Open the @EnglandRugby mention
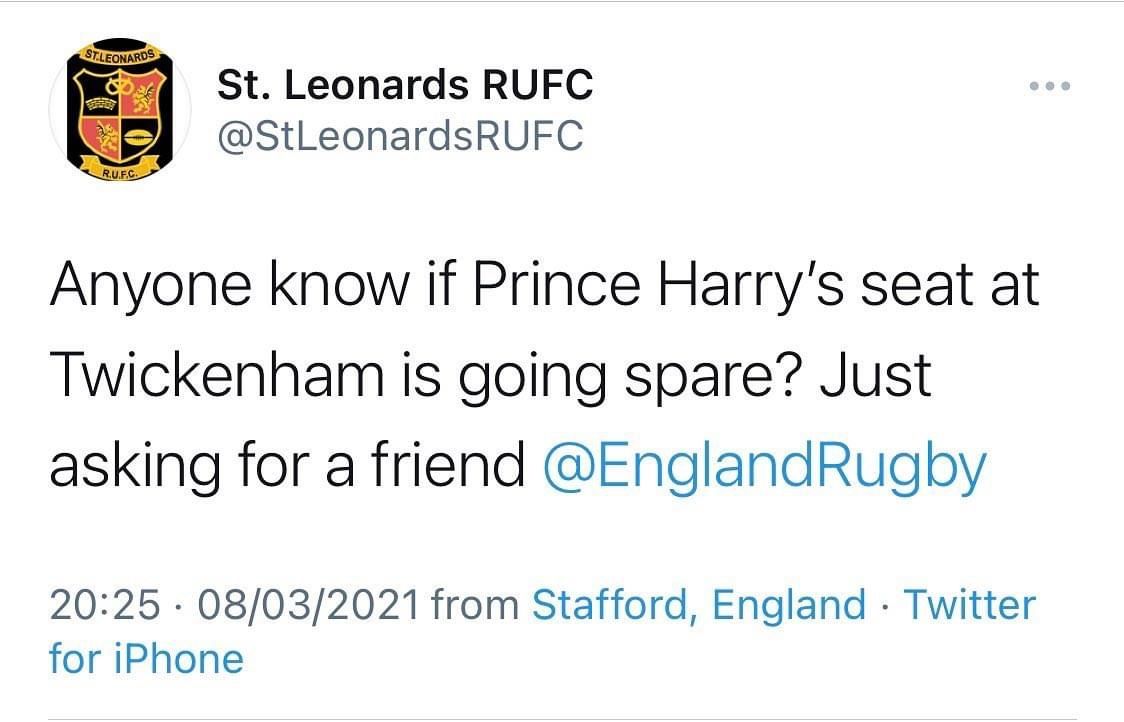 click(764, 465)
